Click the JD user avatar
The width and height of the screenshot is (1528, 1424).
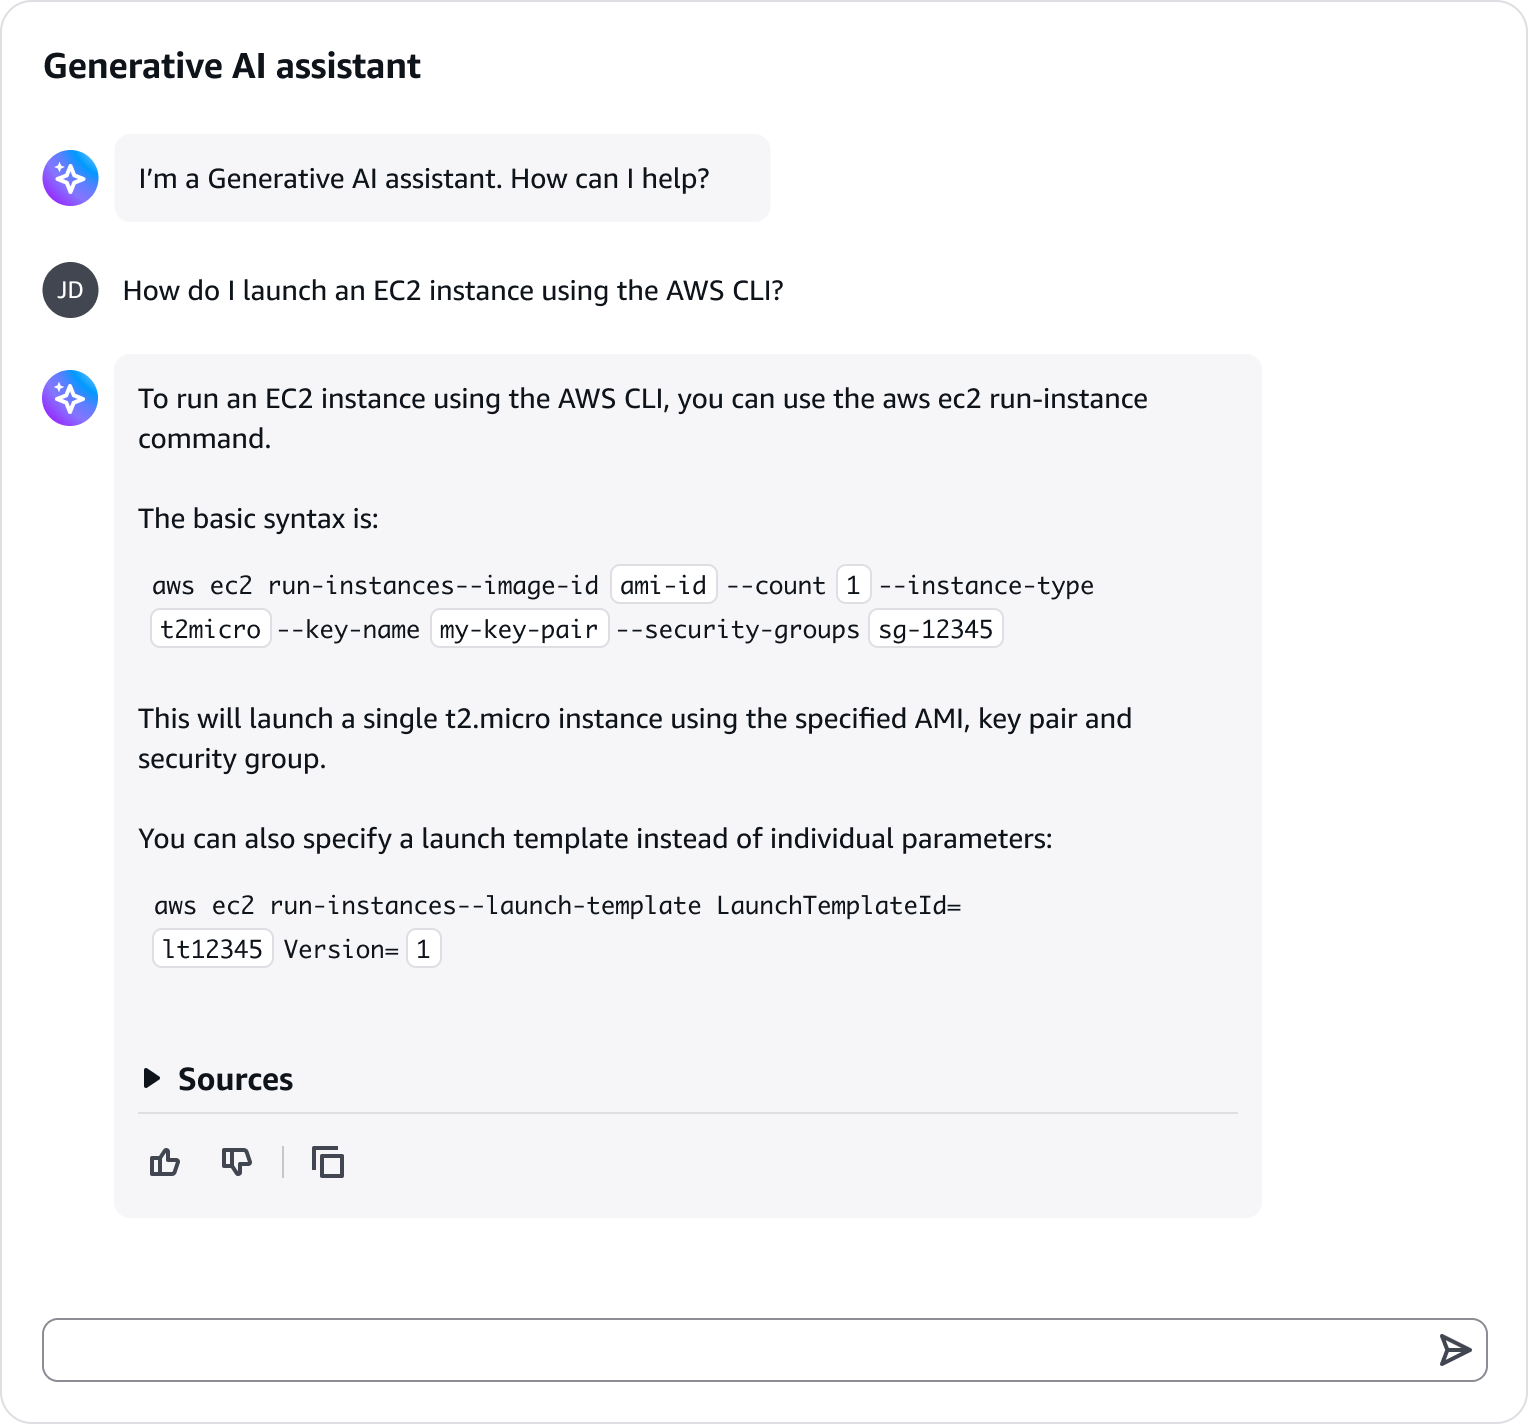pyautogui.click(x=70, y=290)
